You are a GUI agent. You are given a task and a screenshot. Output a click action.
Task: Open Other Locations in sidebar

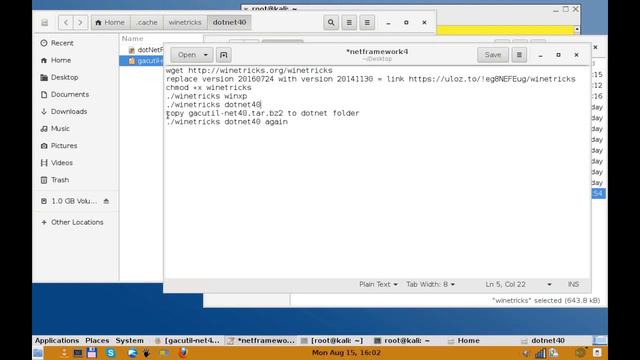[x=77, y=222]
